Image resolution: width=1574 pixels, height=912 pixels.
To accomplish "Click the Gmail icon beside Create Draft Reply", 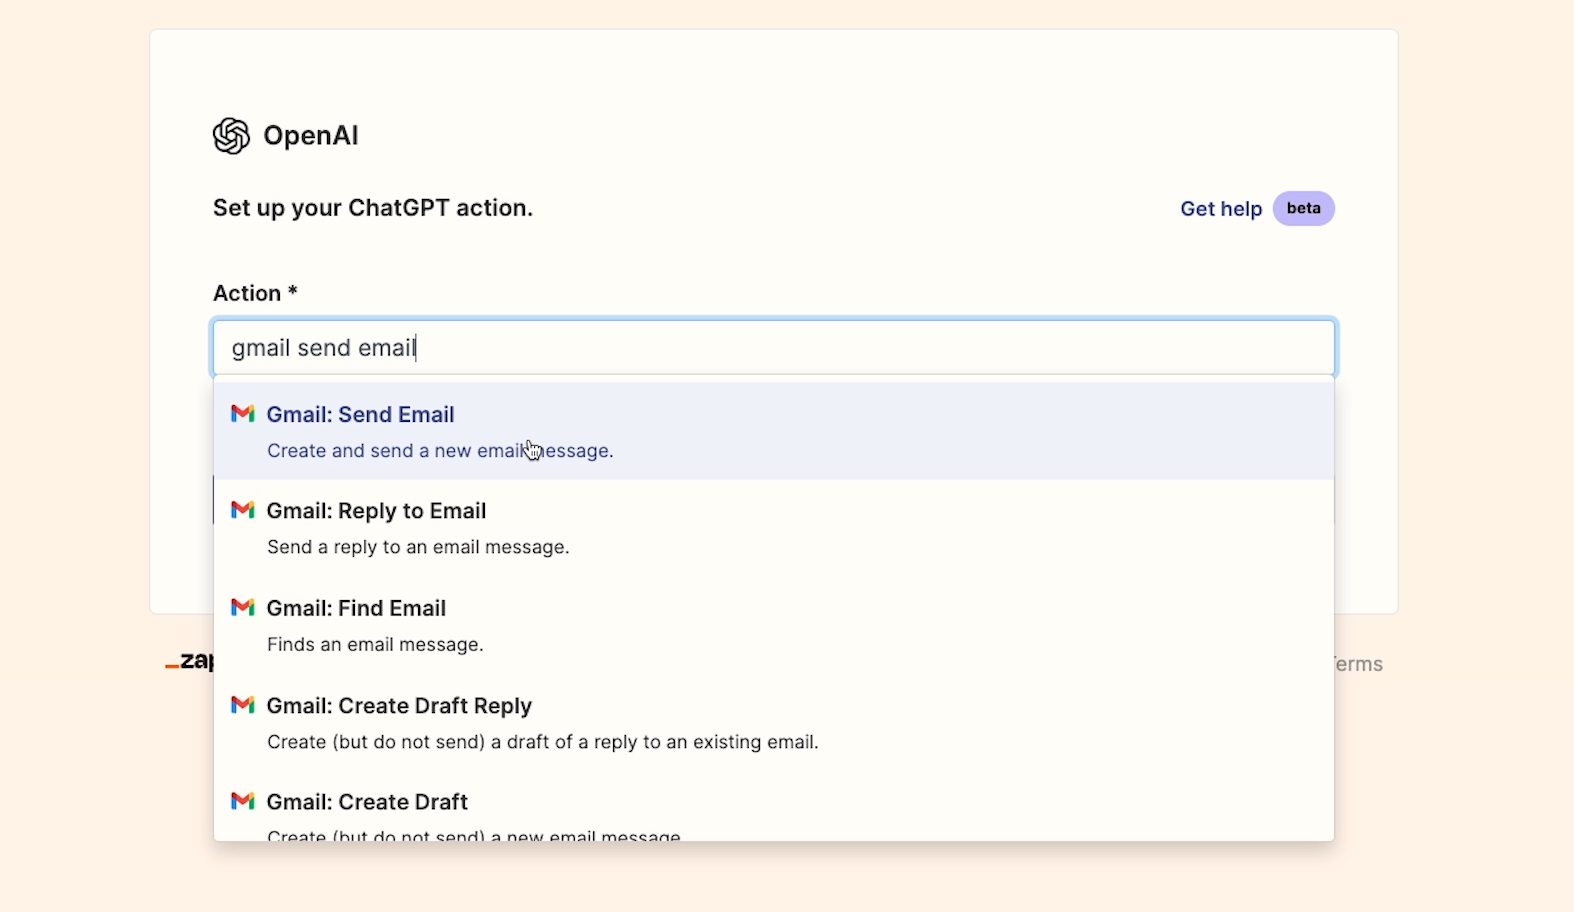I will pyautogui.click(x=243, y=705).
